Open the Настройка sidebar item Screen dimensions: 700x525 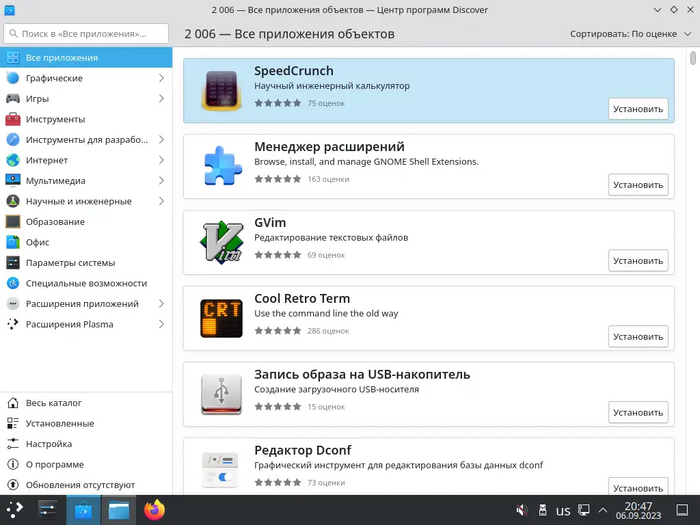pos(48,444)
